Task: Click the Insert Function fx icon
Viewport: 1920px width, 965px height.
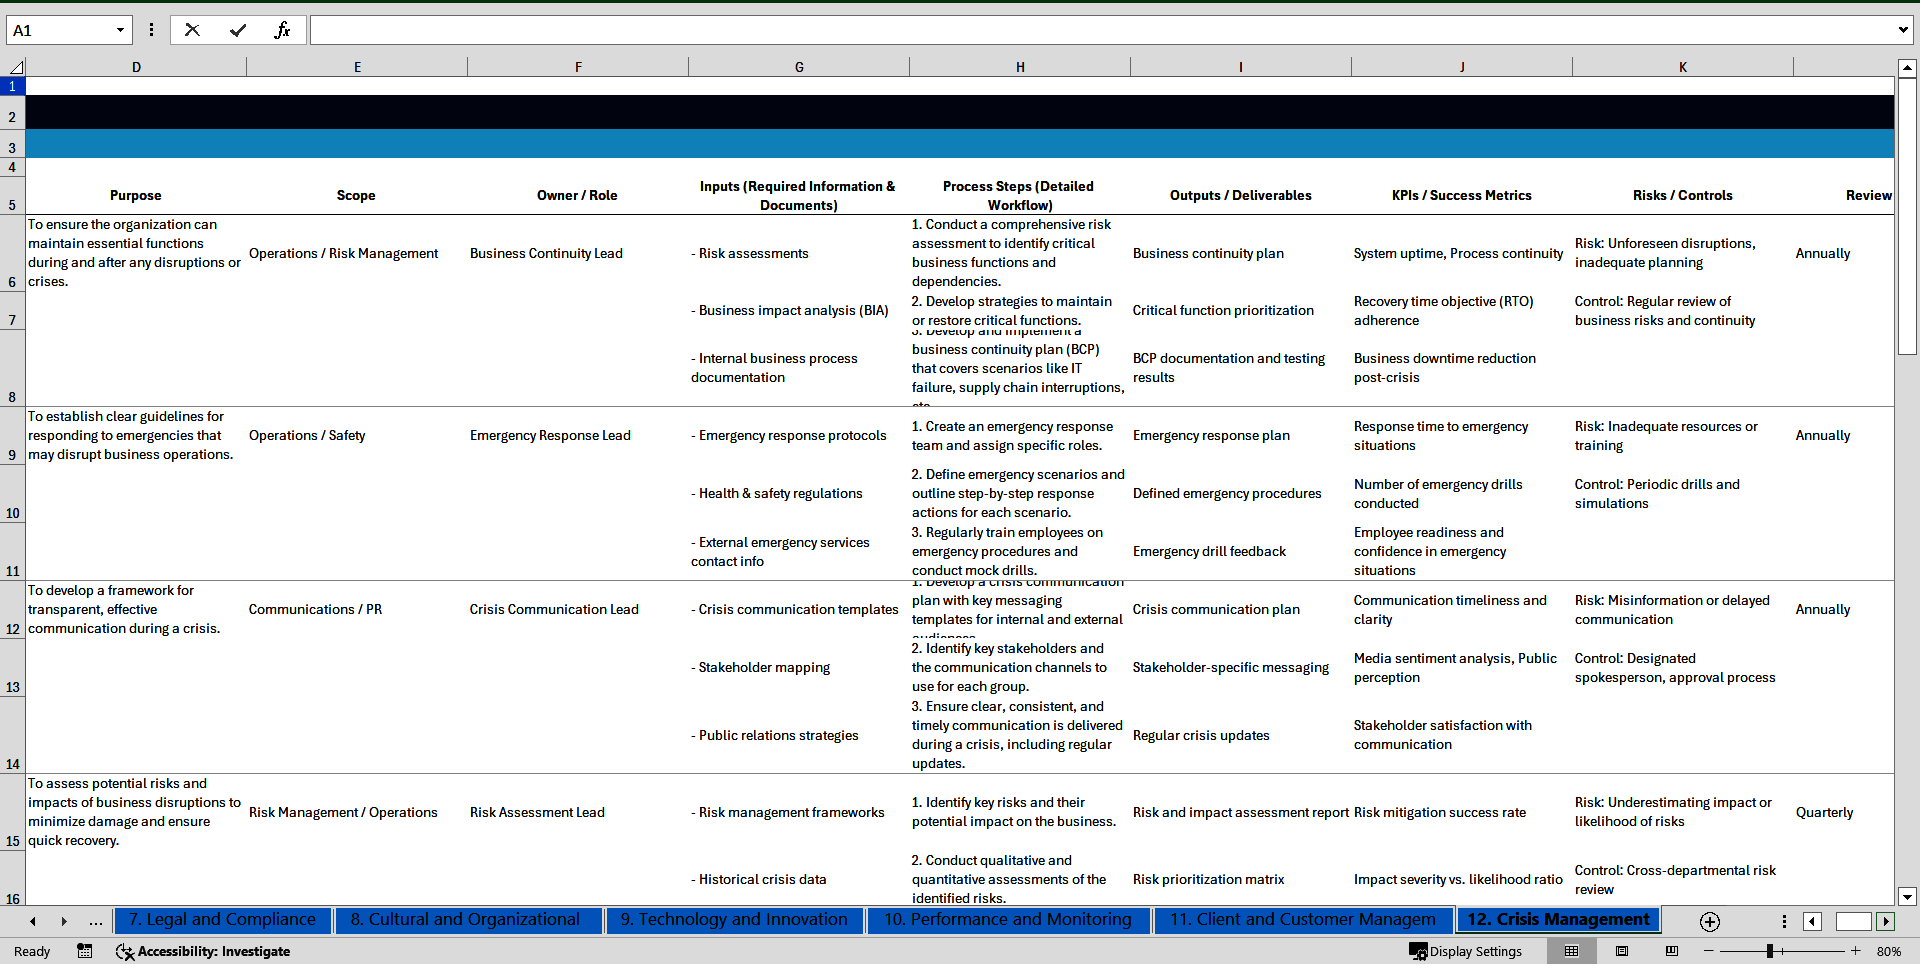Action: pos(282,30)
